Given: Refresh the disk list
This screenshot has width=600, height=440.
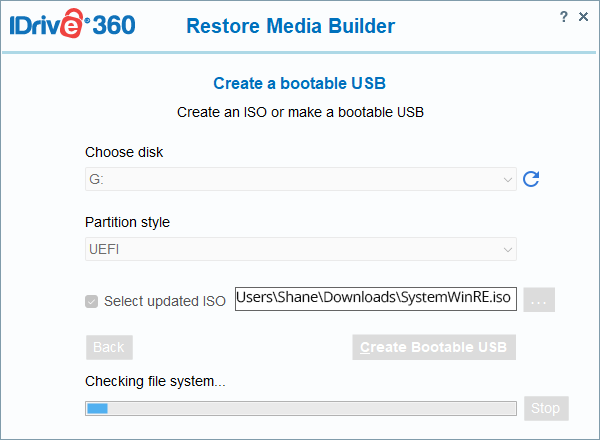Looking at the screenshot, I should coord(531,179).
